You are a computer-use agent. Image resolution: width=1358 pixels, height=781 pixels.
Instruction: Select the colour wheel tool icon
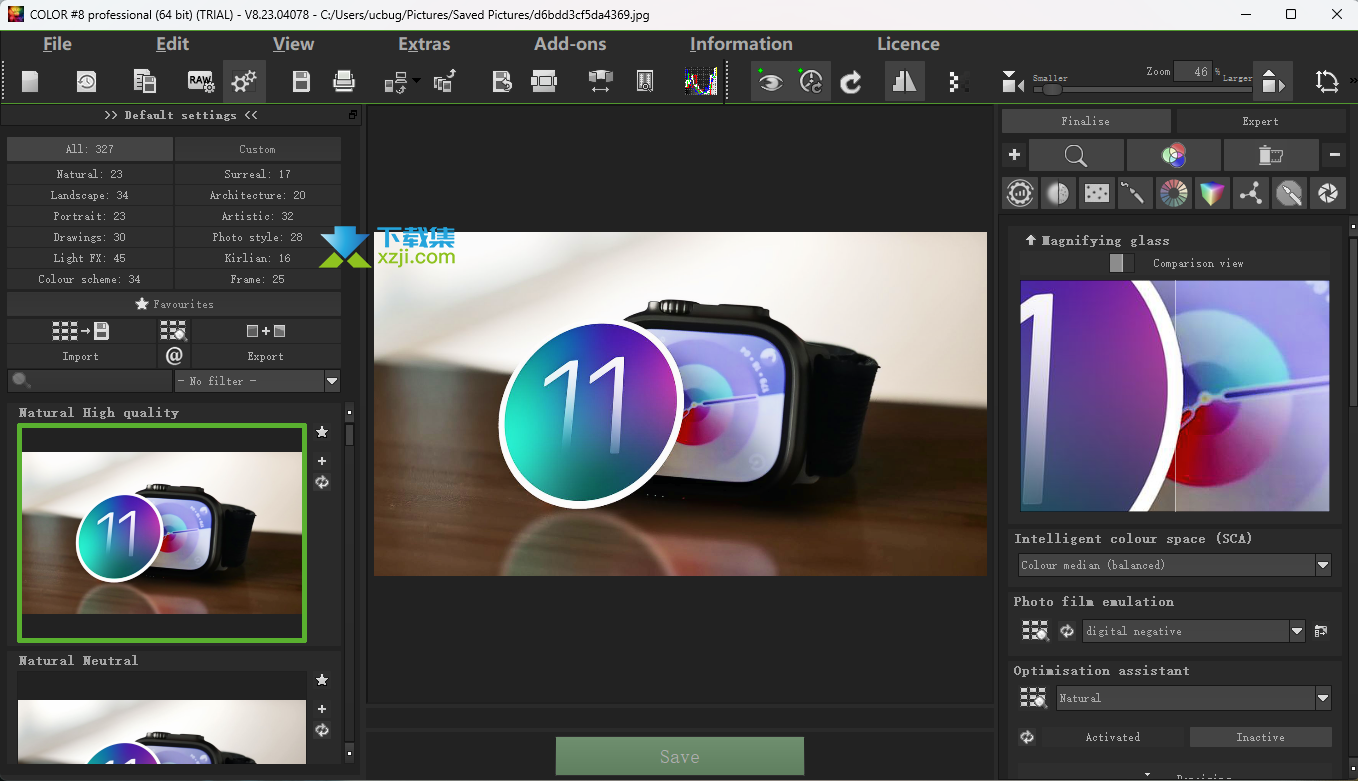[1174, 193]
